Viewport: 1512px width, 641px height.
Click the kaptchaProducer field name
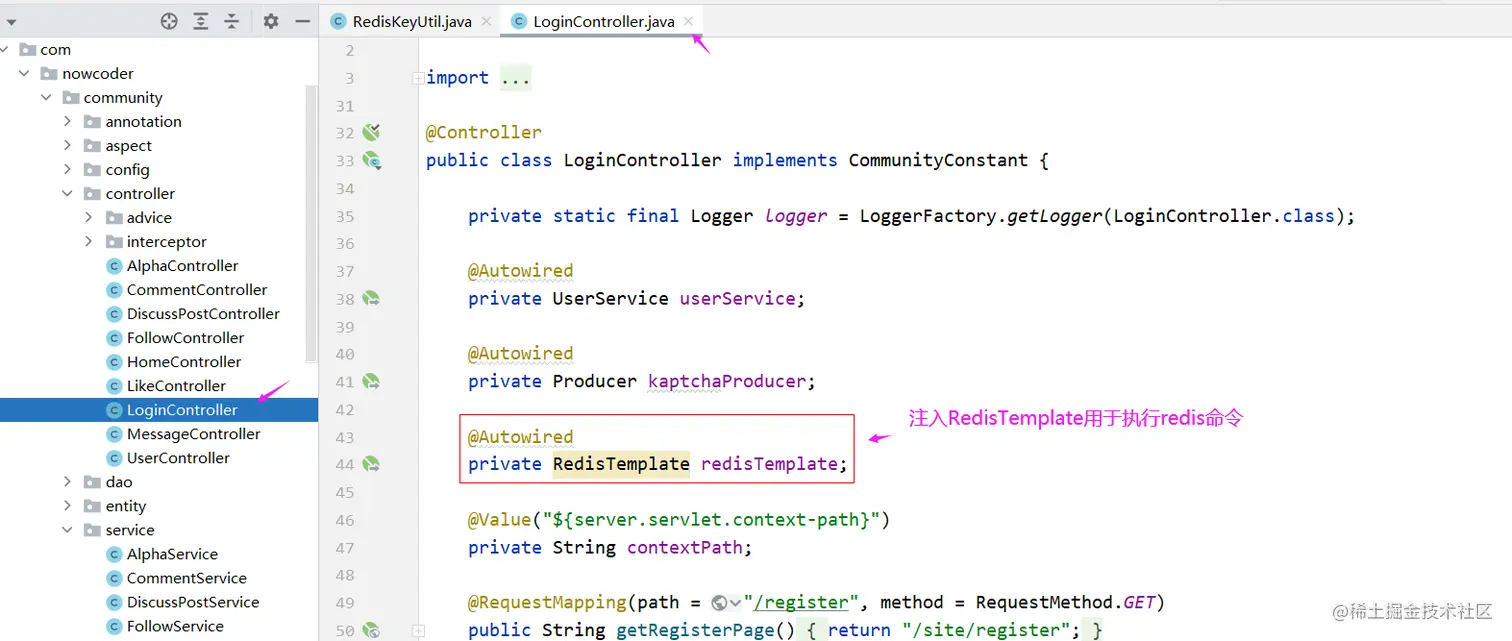[726, 381]
